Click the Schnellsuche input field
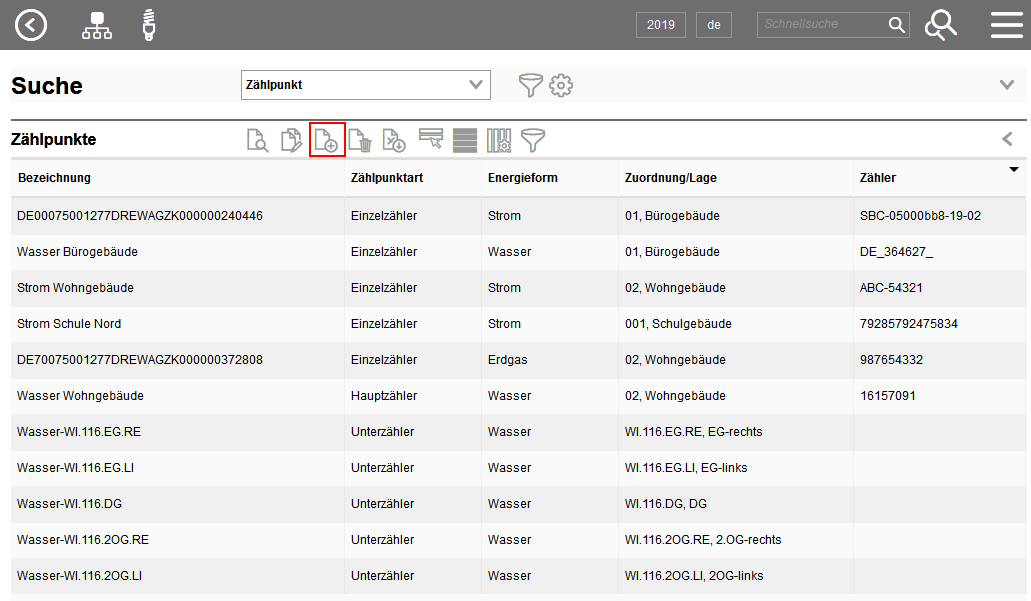The width and height of the screenshot is (1031, 601). (x=822, y=25)
